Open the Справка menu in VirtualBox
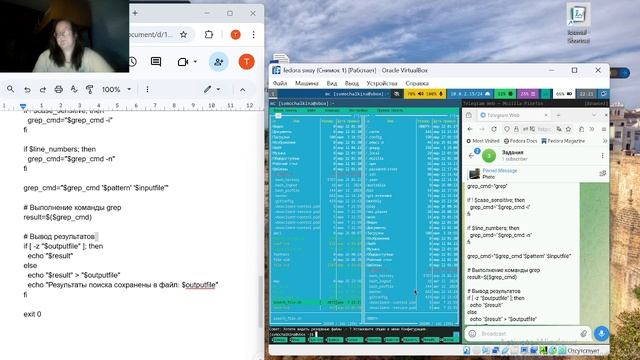The width and height of the screenshot is (640, 360). pos(417,83)
